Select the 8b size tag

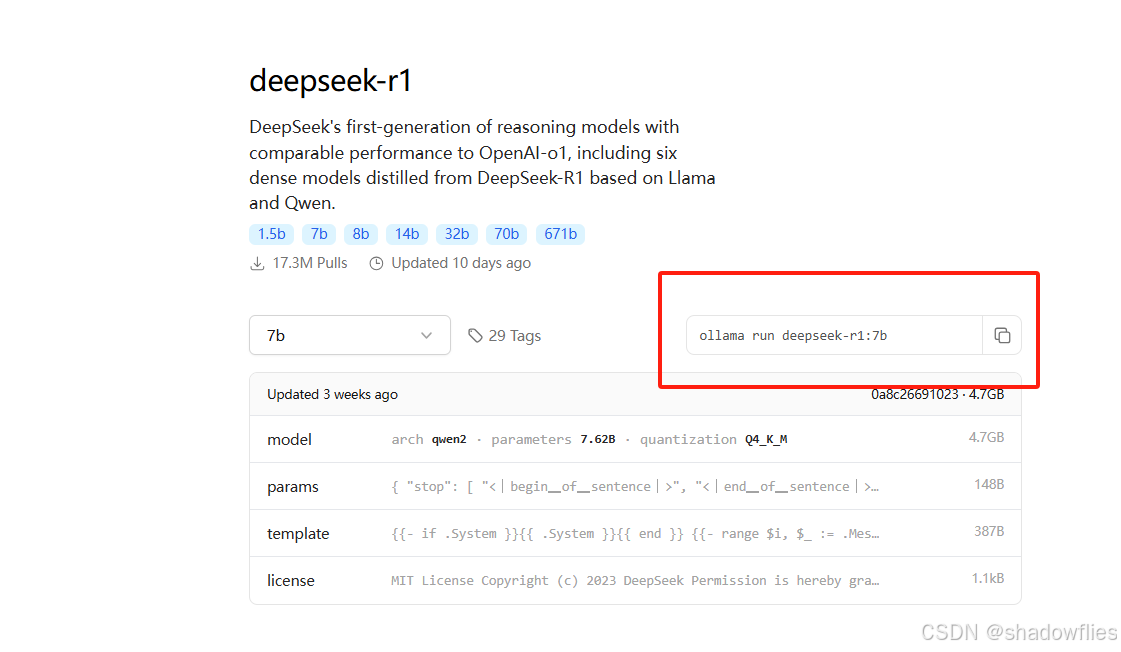pos(361,234)
